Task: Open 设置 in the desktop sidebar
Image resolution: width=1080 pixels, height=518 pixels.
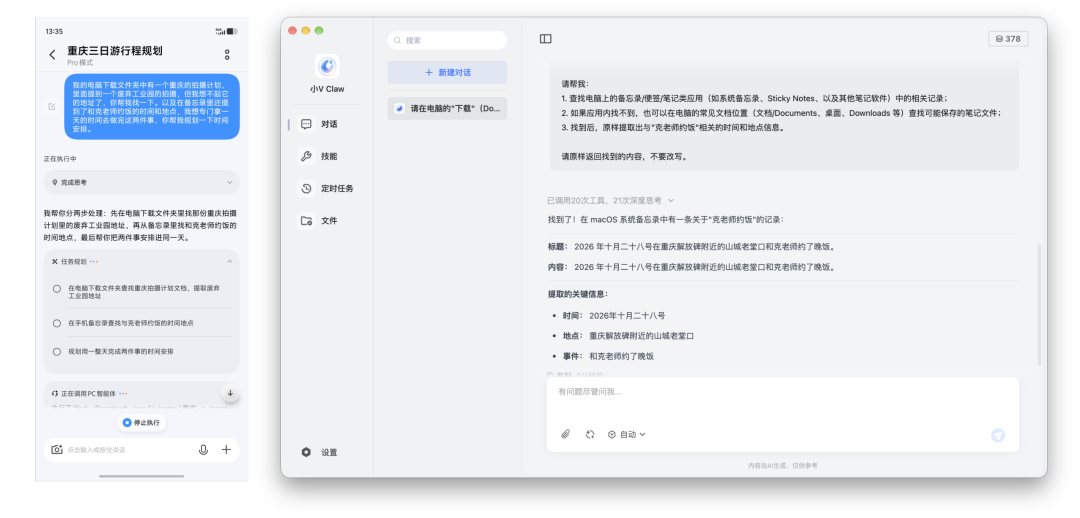Action: click(x=320, y=453)
